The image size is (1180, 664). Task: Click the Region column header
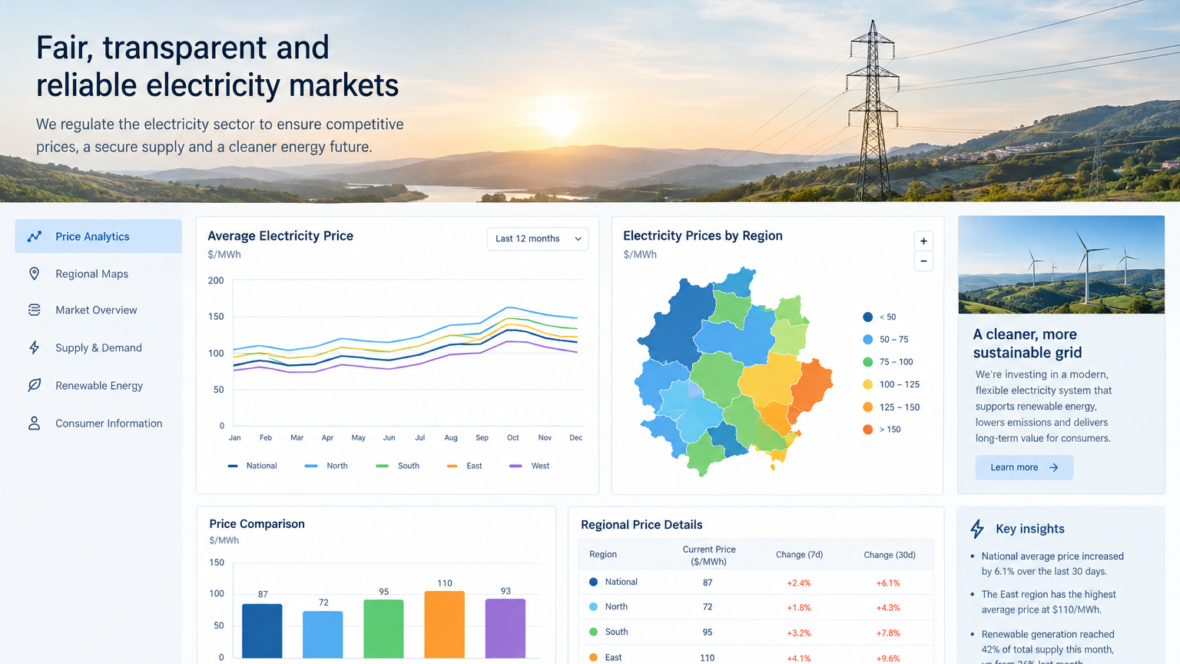[x=603, y=555]
